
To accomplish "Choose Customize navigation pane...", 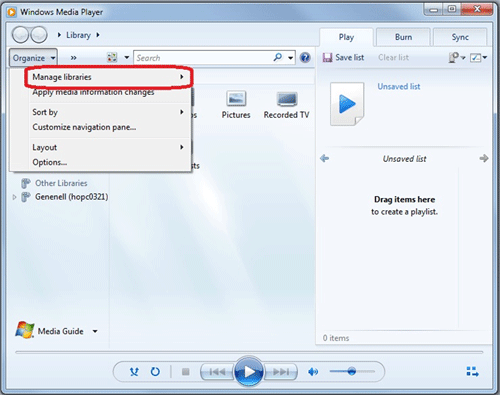I will (x=108, y=127).
